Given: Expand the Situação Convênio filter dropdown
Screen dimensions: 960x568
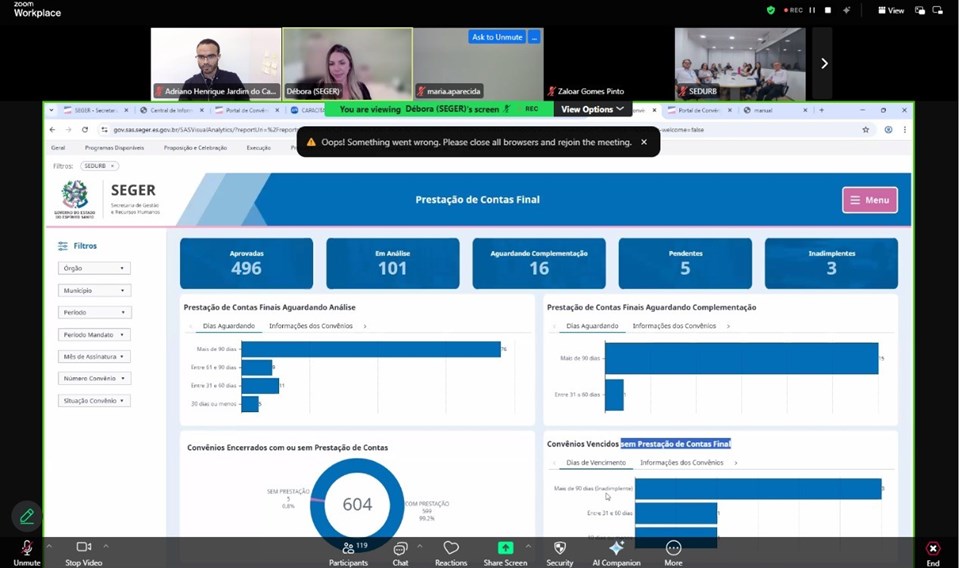Looking at the screenshot, I should pos(94,400).
